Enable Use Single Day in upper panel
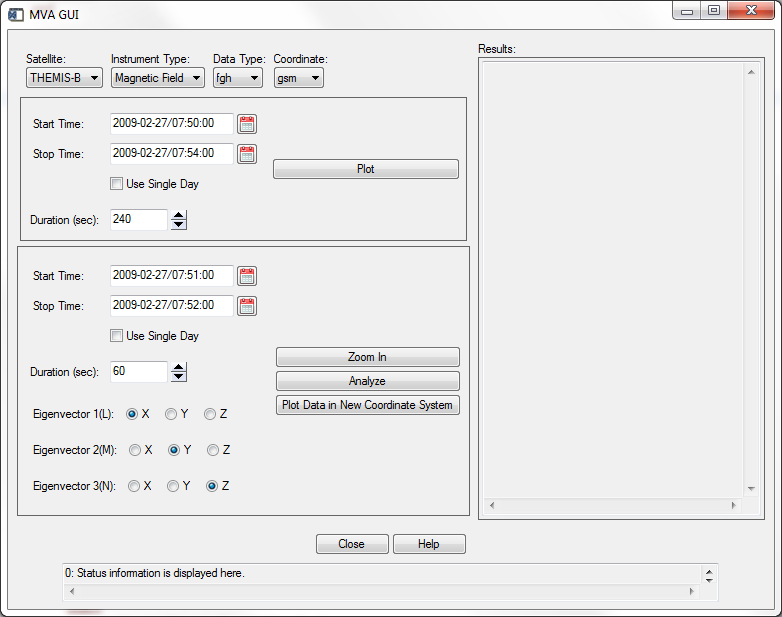This screenshot has width=782, height=617. pyautogui.click(x=117, y=184)
